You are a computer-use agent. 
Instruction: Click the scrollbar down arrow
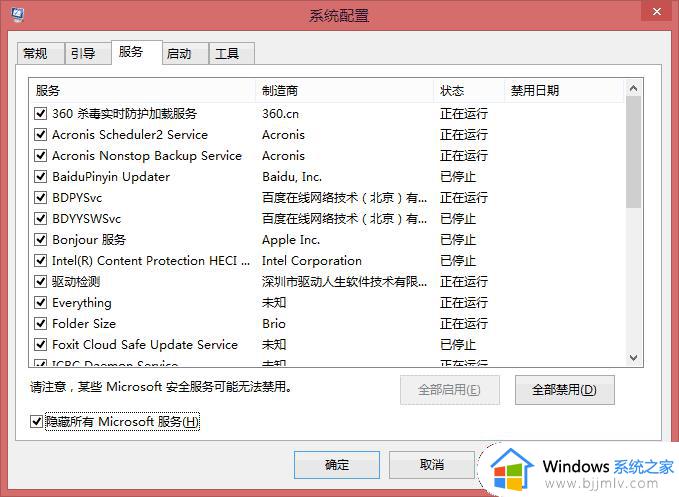click(633, 358)
